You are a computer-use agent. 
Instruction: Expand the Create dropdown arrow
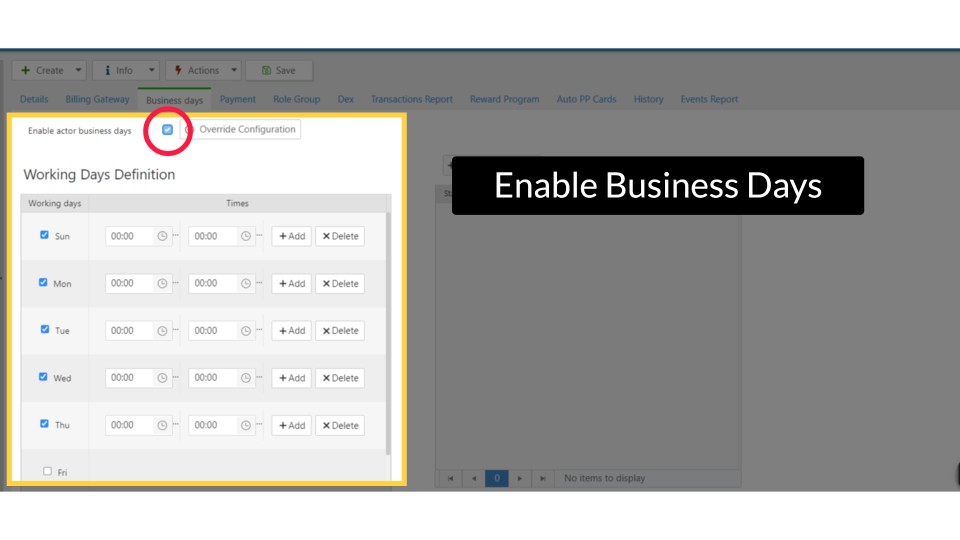(x=79, y=71)
